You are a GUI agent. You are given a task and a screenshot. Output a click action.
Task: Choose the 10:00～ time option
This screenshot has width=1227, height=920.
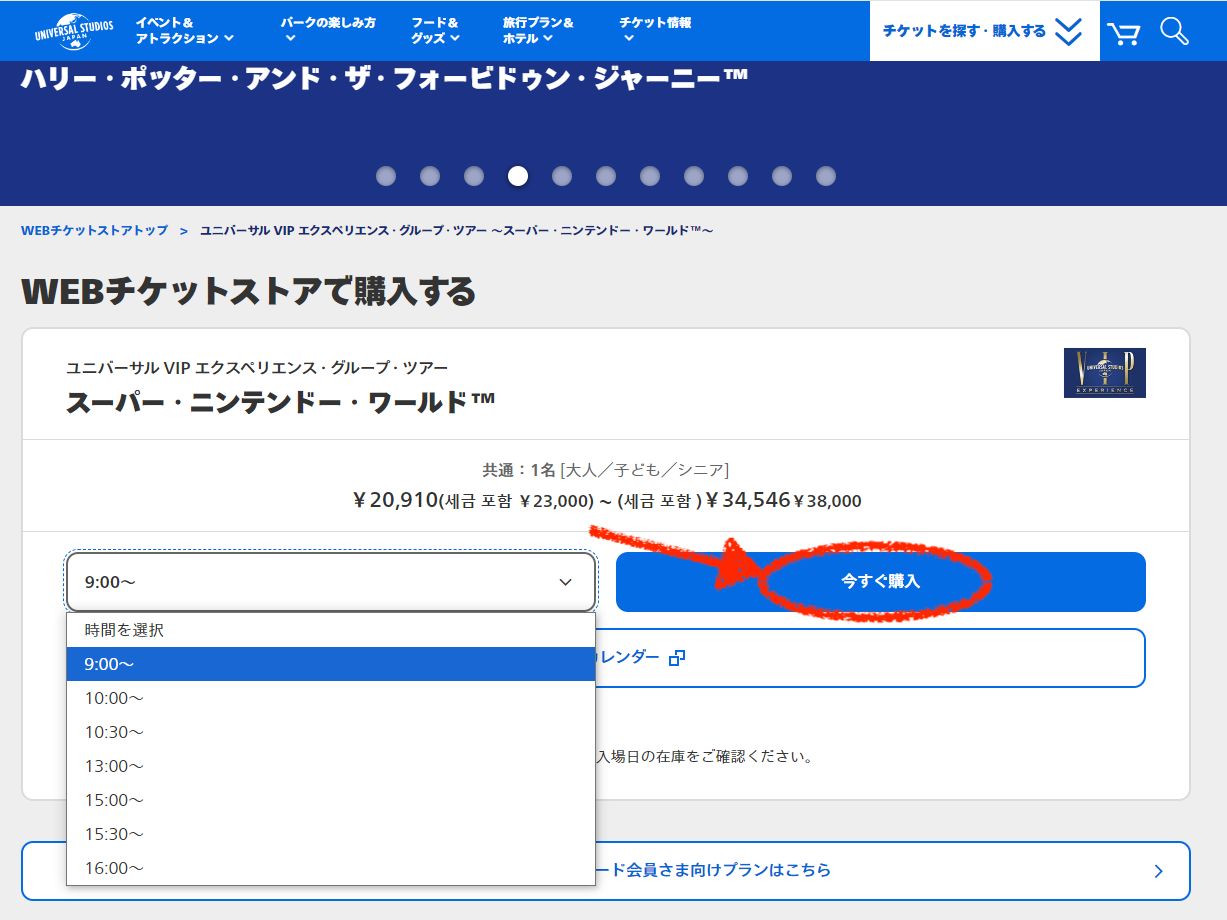click(x=331, y=698)
